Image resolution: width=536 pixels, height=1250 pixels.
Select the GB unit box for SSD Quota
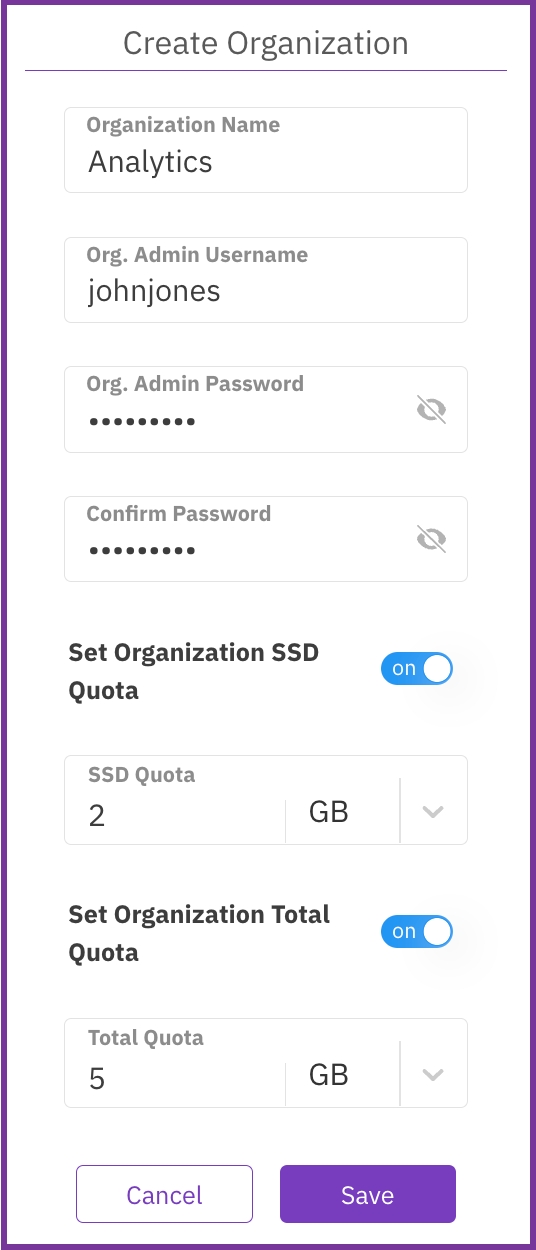tap(342, 811)
